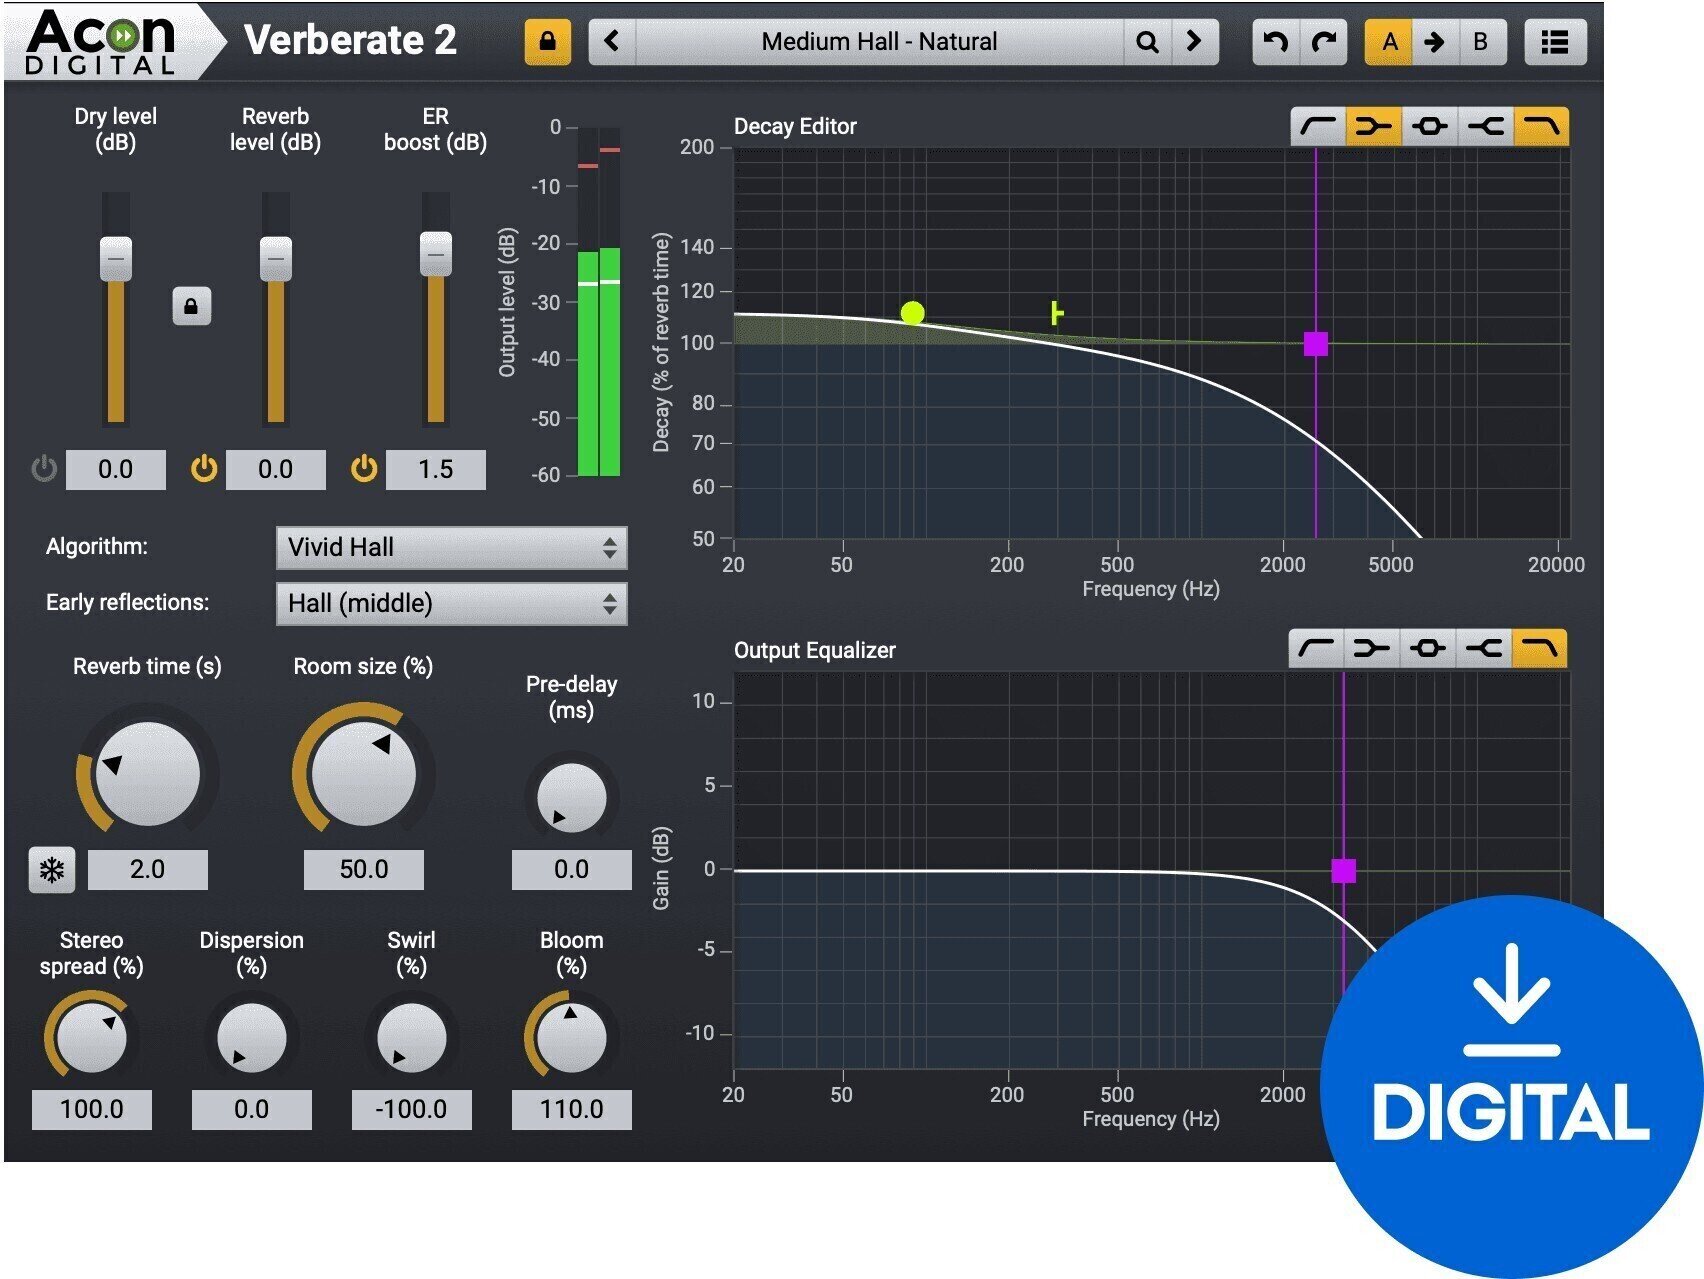Select preset slot A
Image resolution: width=1704 pixels, height=1279 pixels.
pyautogui.click(x=1390, y=42)
